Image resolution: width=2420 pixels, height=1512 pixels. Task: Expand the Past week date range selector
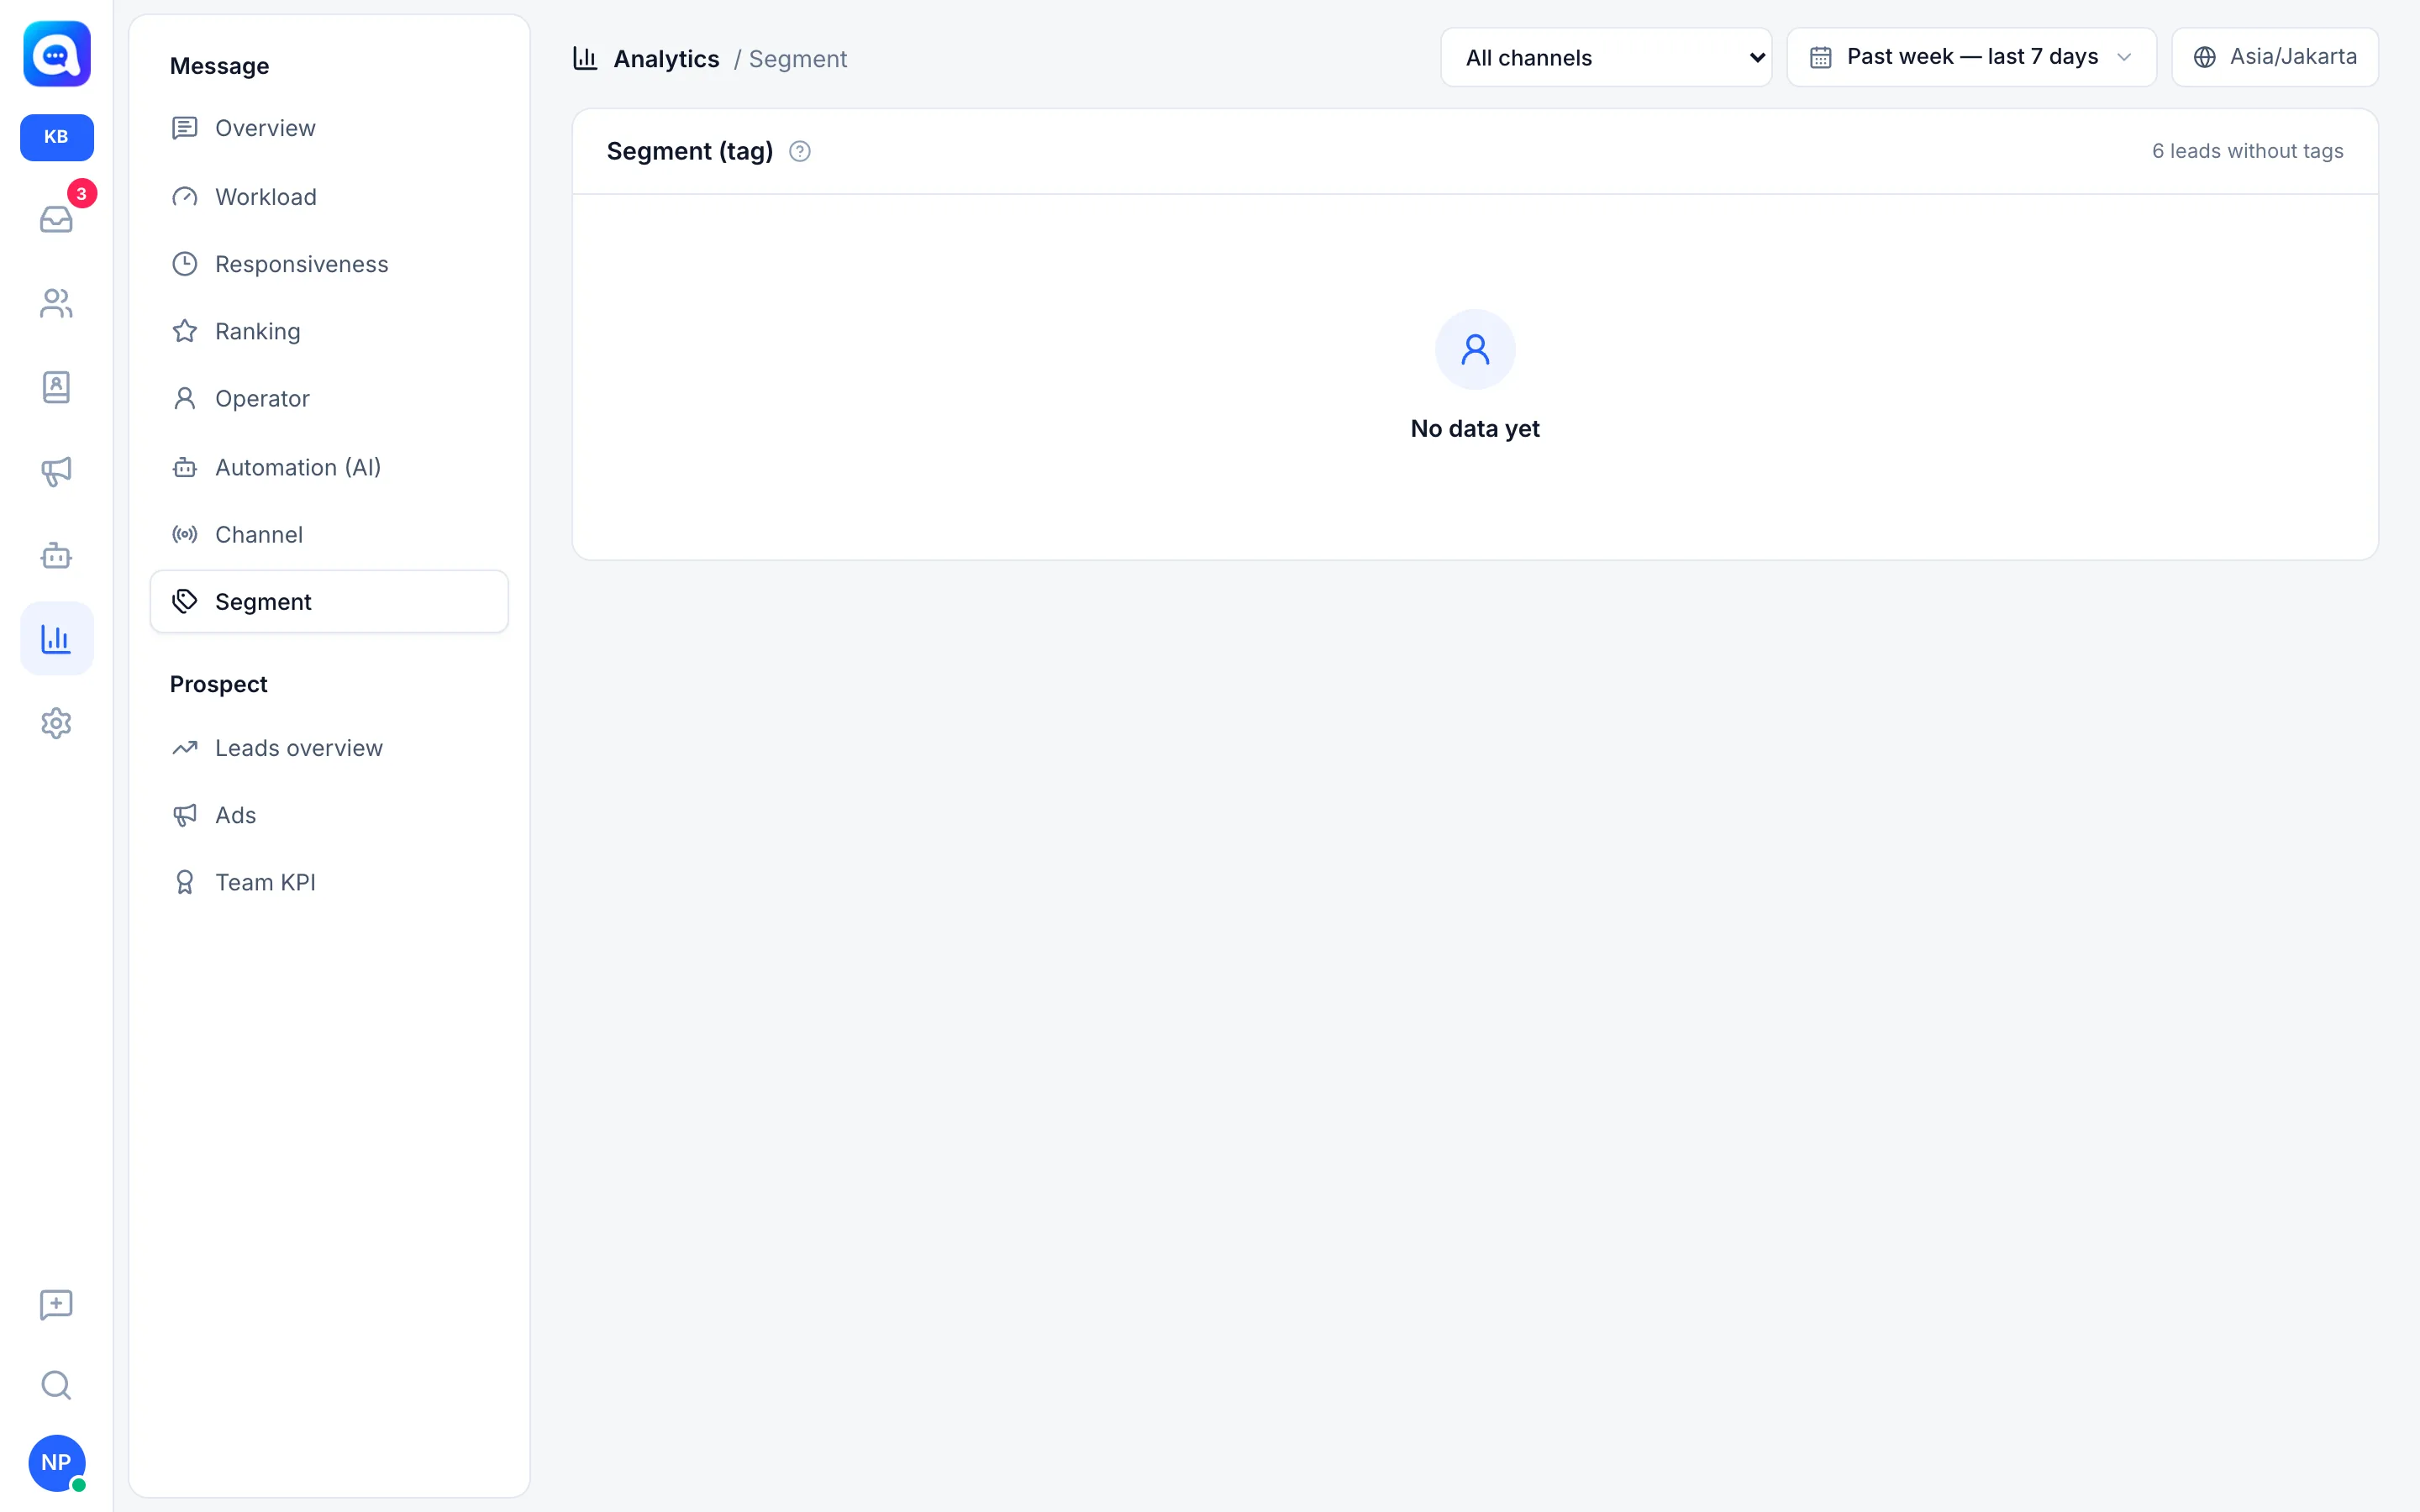tap(1971, 57)
